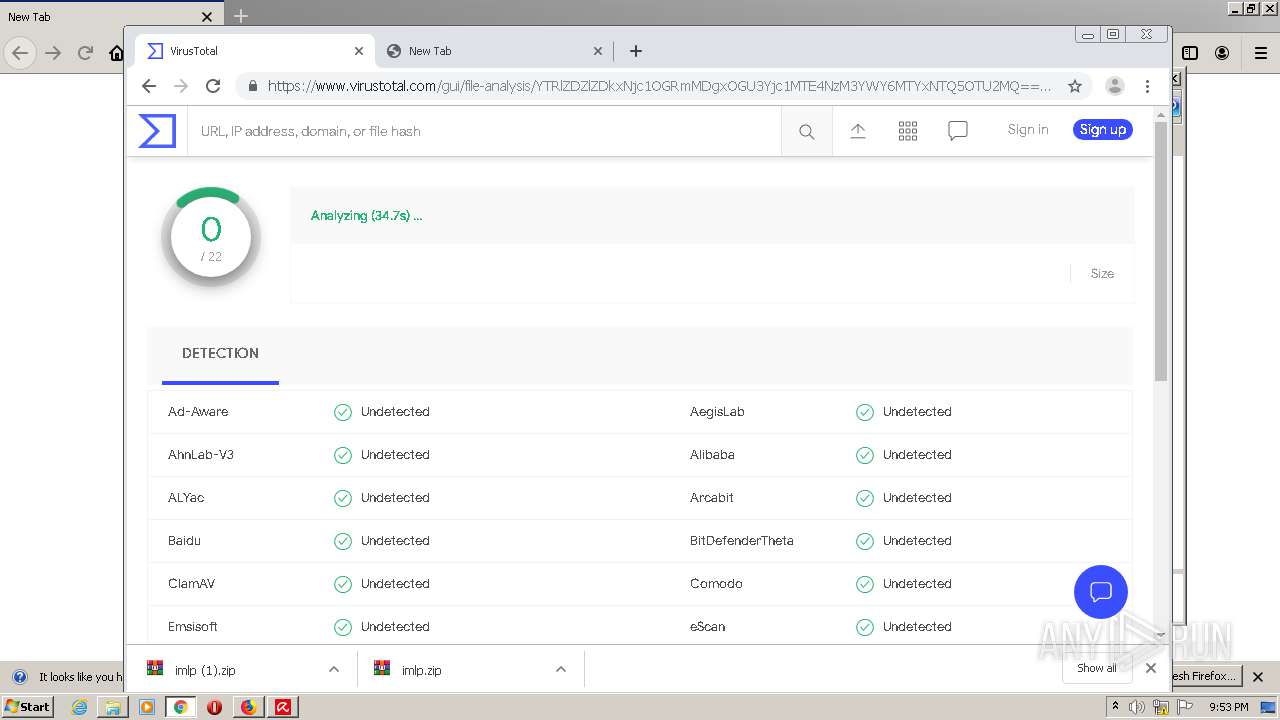The height and width of the screenshot is (720, 1280).
Task: Click the search magnifier icon
Action: point(806,131)
